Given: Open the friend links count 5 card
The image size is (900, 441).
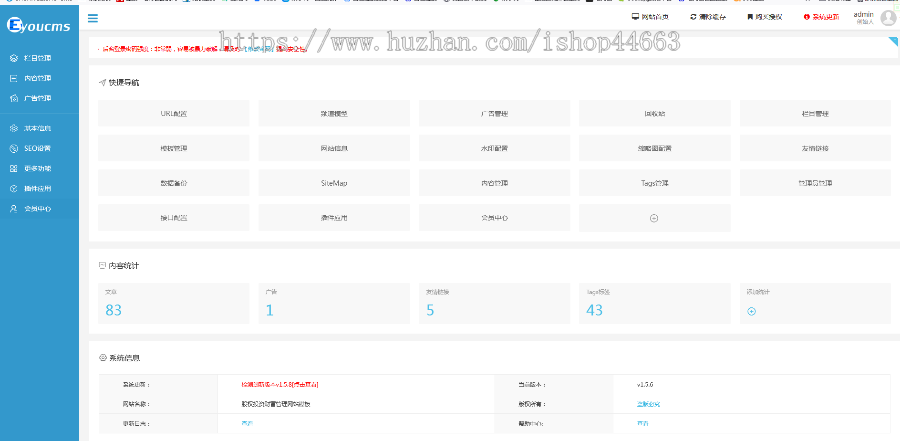Looking at the screenshot, I should [x=494, y=303].
